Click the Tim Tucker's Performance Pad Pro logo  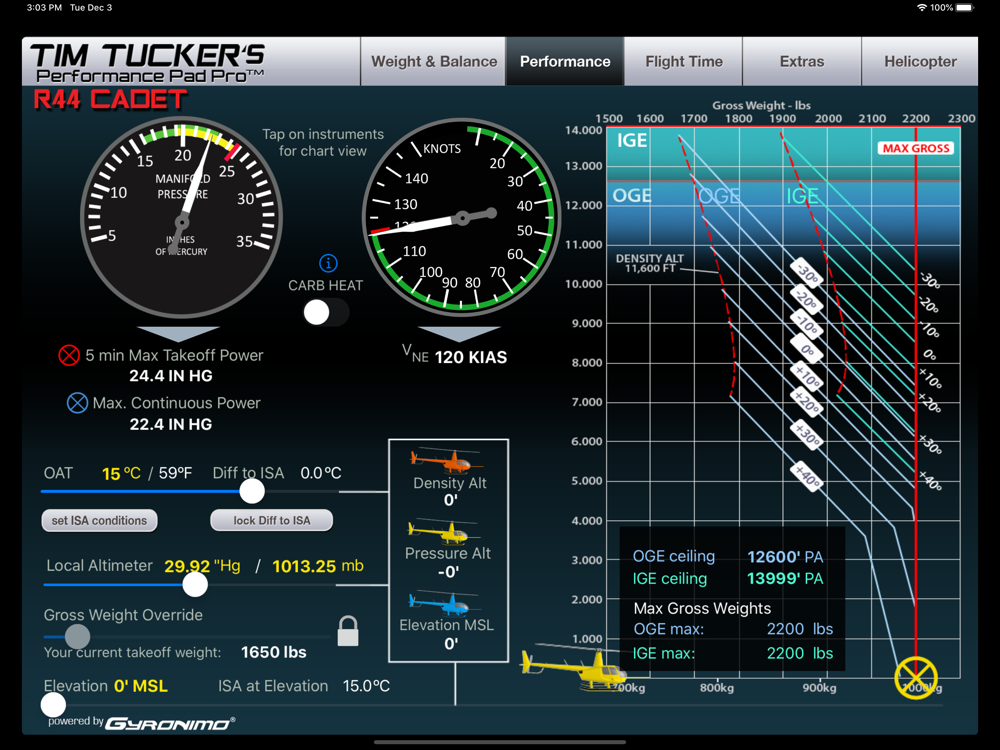coord(148,62)
